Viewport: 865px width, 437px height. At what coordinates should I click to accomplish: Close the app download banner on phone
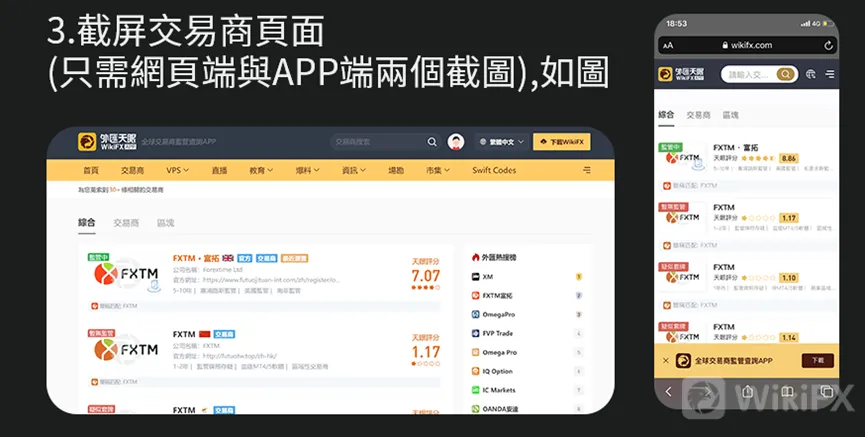coord(665,361)
